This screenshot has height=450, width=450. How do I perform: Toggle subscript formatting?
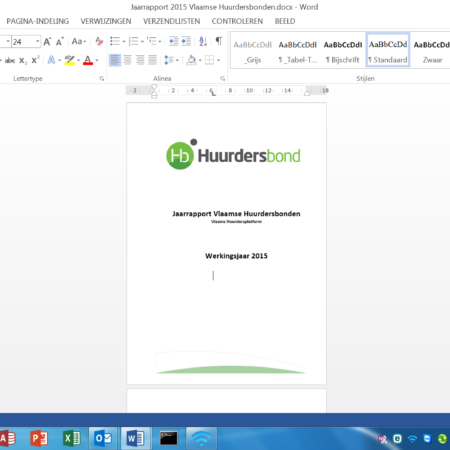coord(22,60)
